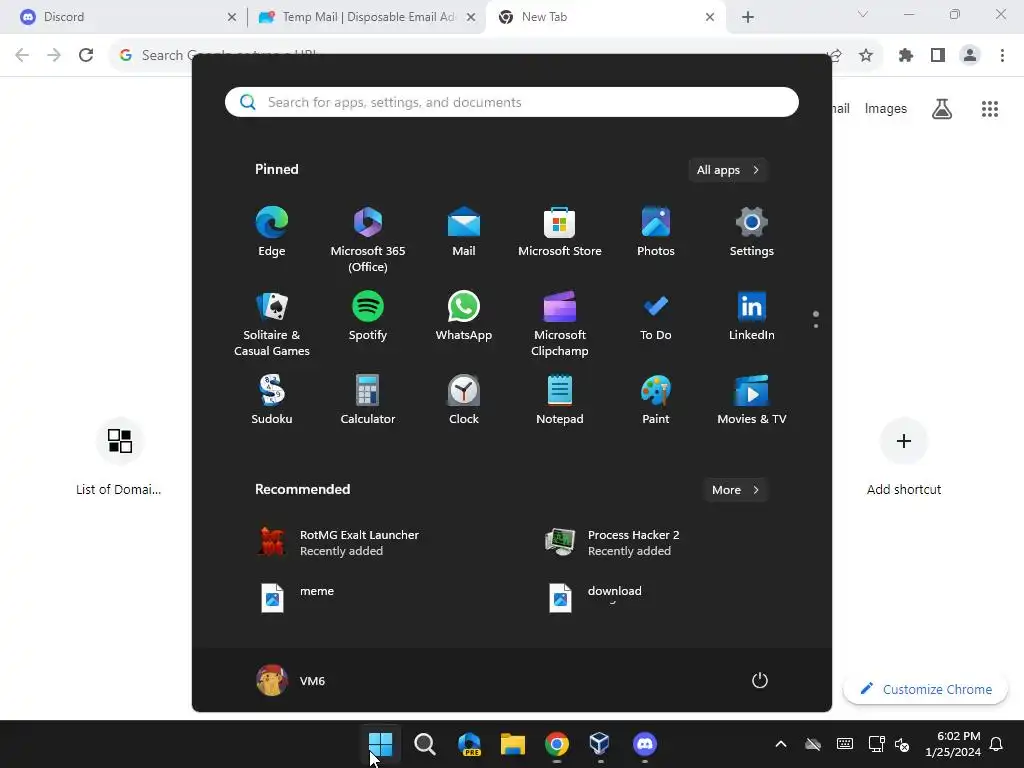Open notifications bell in taskbar
The image size is (1024, 768).
(996, 744)
